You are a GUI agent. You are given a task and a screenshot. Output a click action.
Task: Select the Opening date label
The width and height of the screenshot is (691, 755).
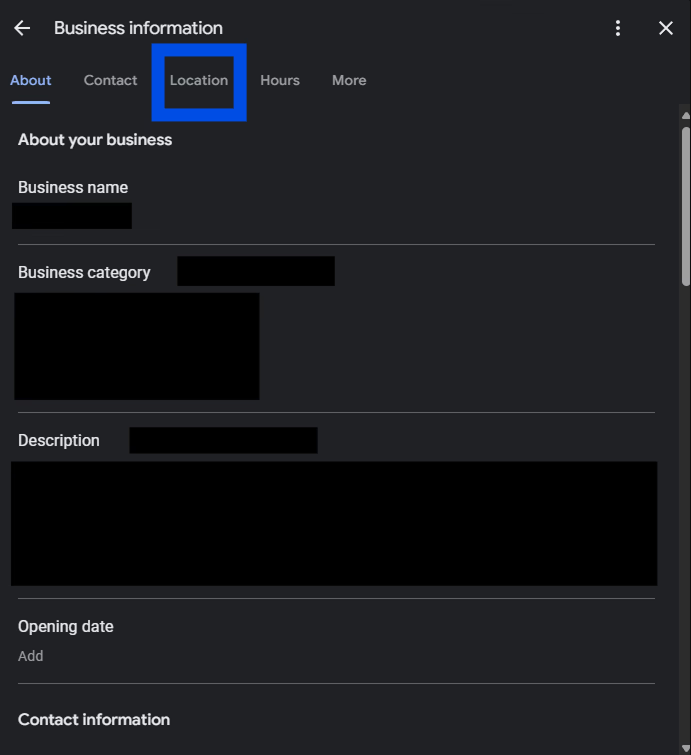66,626
